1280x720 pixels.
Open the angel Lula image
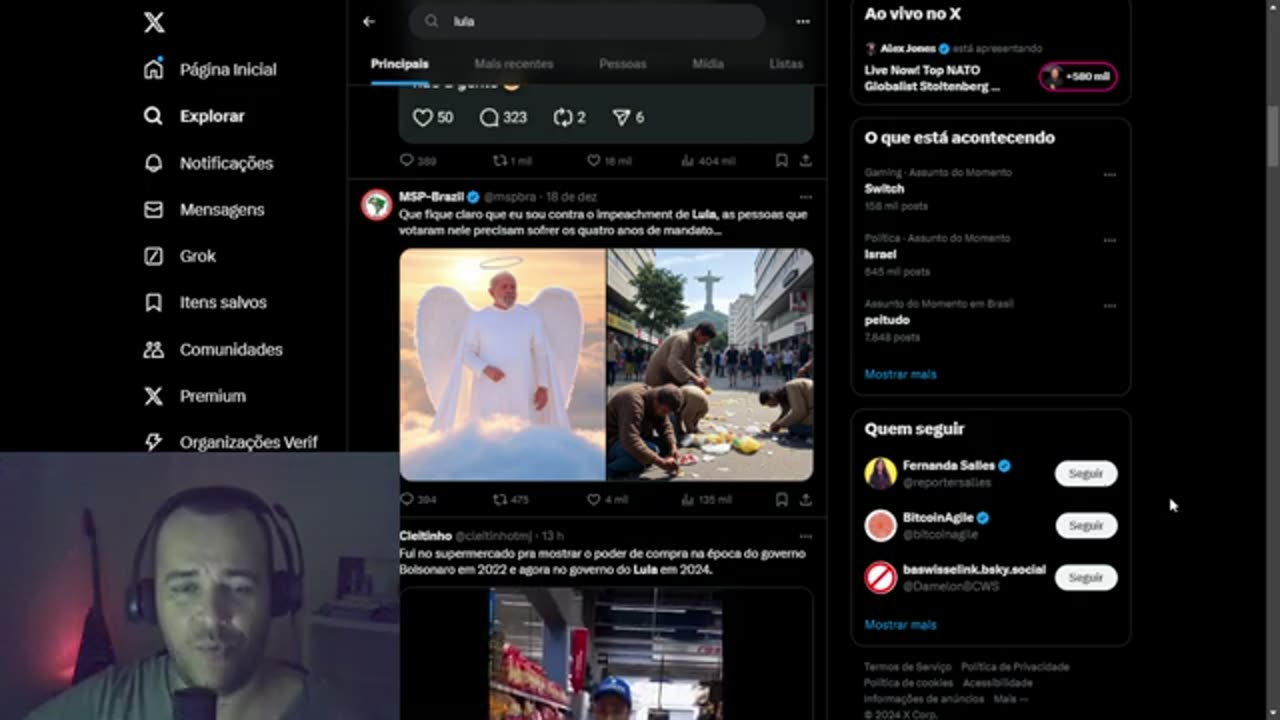[502, 365]
